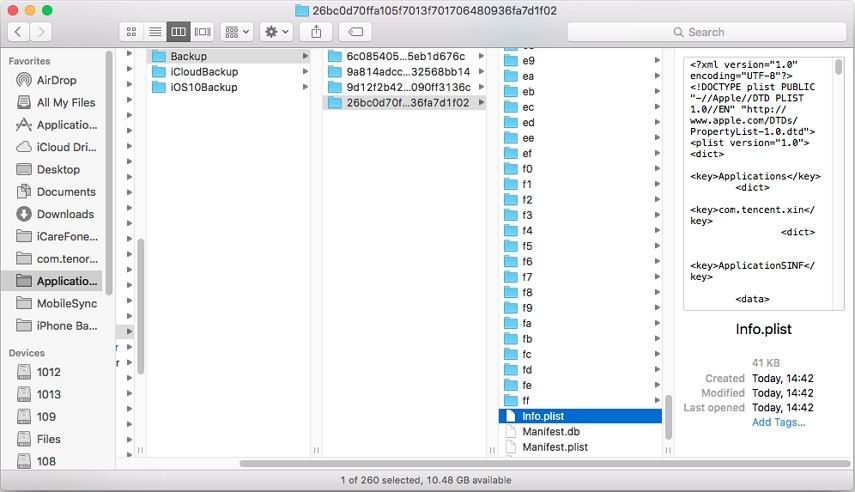Select folder 6c085405...5eb1d676c
The image size is (855, 492).
coord(405,56)
